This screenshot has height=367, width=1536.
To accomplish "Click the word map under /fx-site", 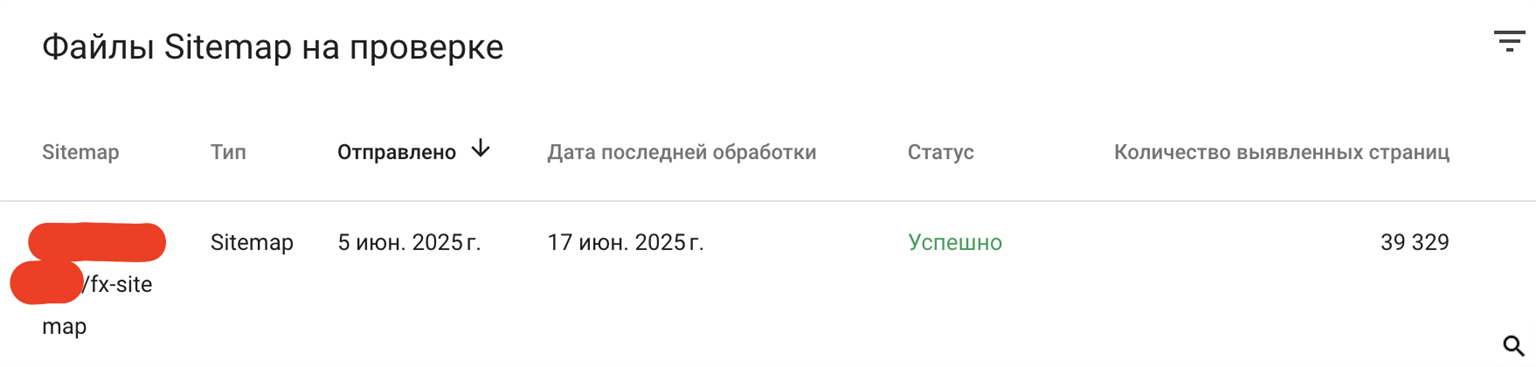I will coord(64,327).
